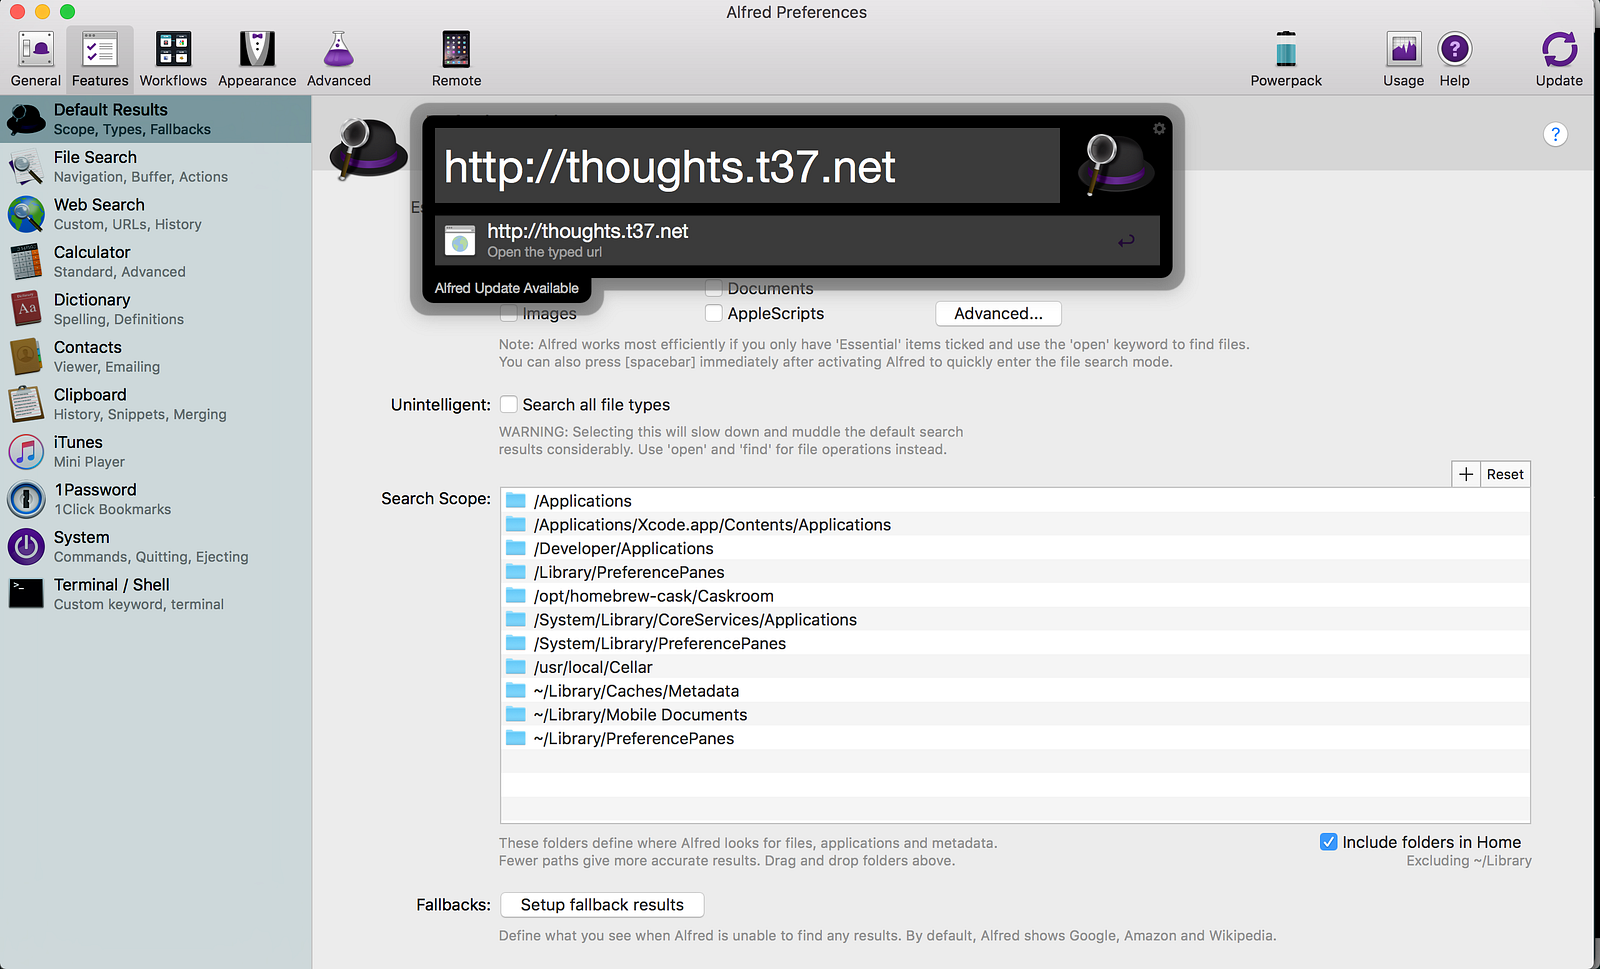Open Dictionary feature settings
1600x969 pixels.
(156, 309)
